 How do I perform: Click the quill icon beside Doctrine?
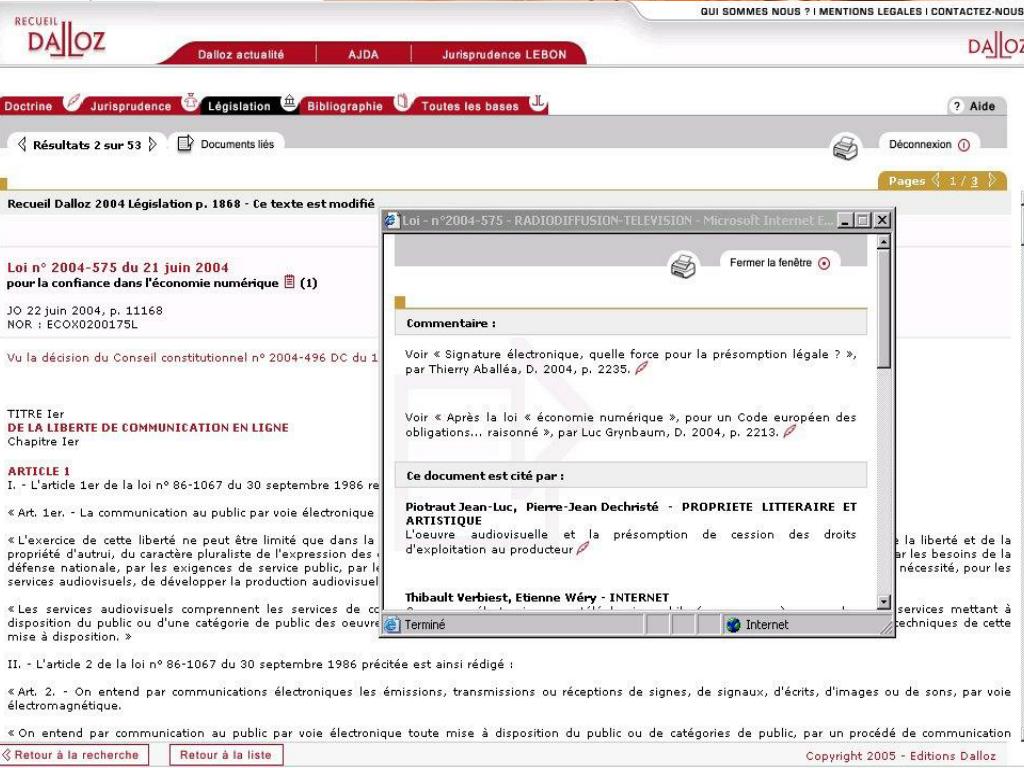72,103
